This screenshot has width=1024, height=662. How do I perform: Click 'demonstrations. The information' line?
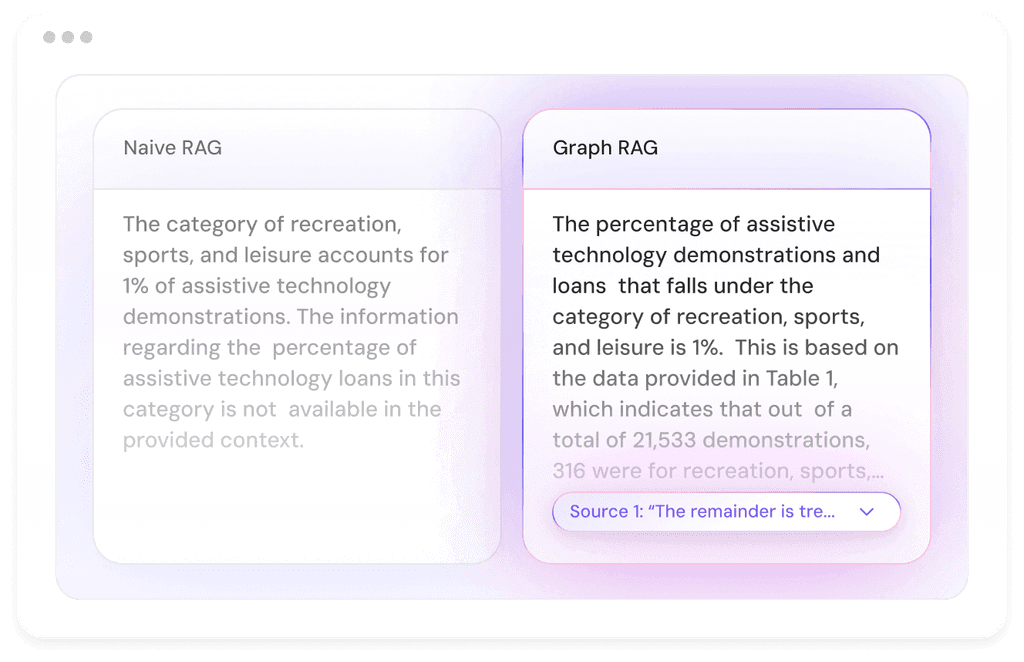[x=291, y=317]
